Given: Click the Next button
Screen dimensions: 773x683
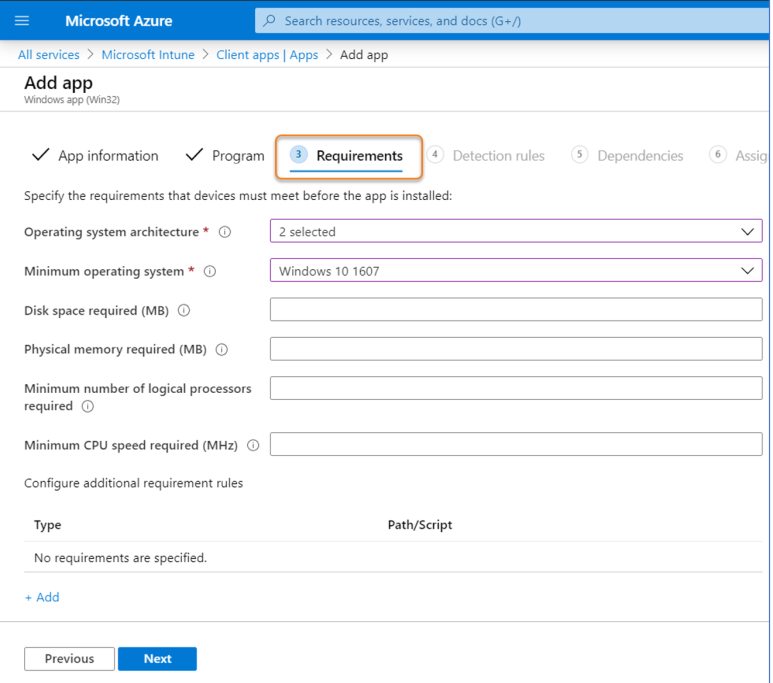Looking at the screenshot, I should (x=157, y=659).
